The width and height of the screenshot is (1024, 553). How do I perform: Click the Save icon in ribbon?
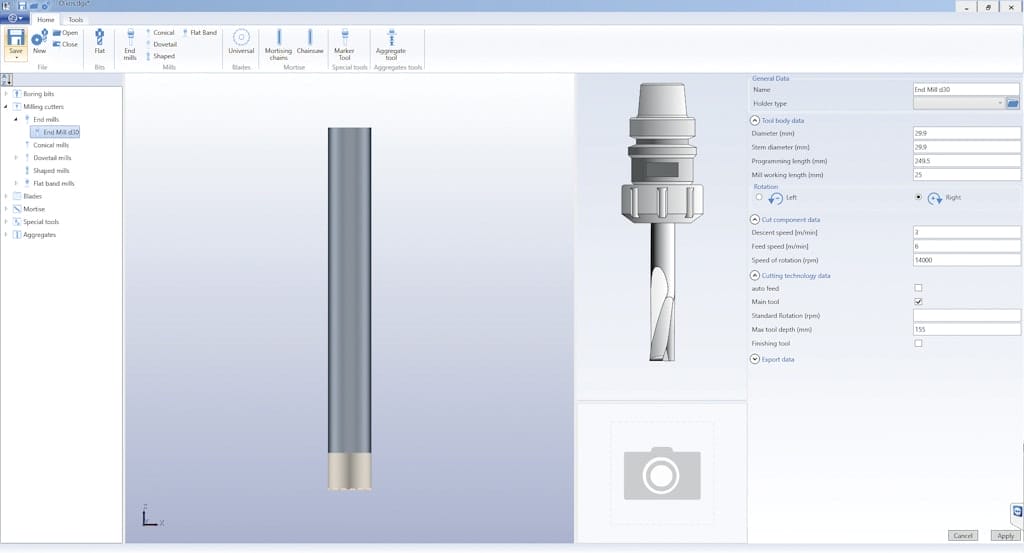[x=16, y=40]
